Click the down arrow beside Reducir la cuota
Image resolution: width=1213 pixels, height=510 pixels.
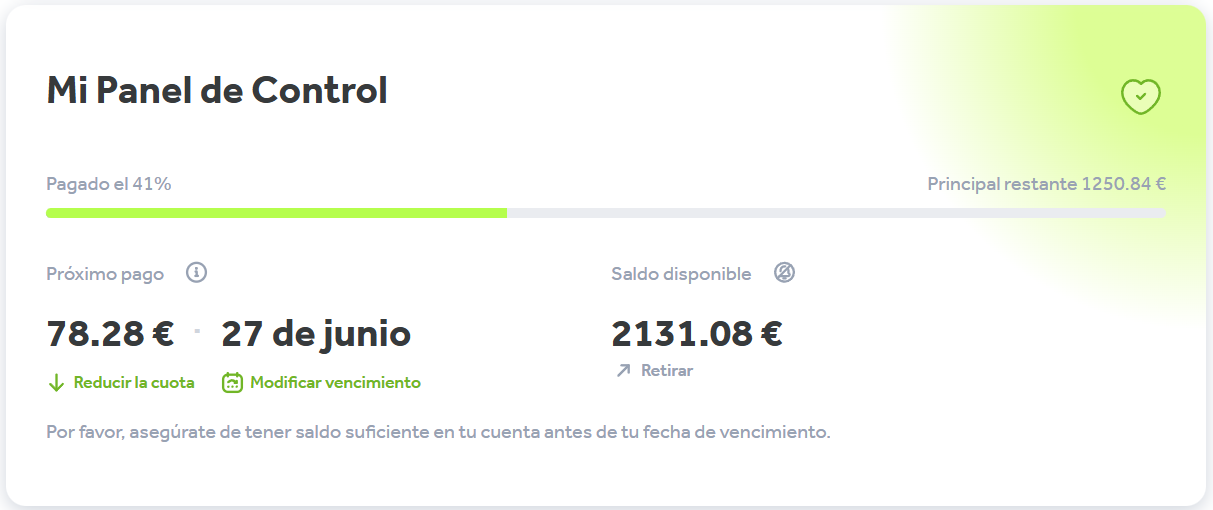point(56,383)
